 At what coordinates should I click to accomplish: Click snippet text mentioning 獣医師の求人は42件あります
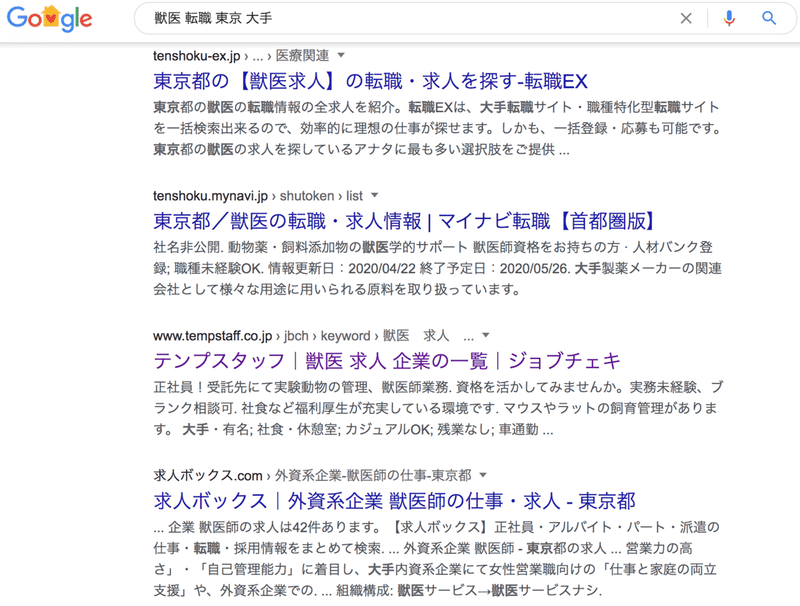[436, 559]
